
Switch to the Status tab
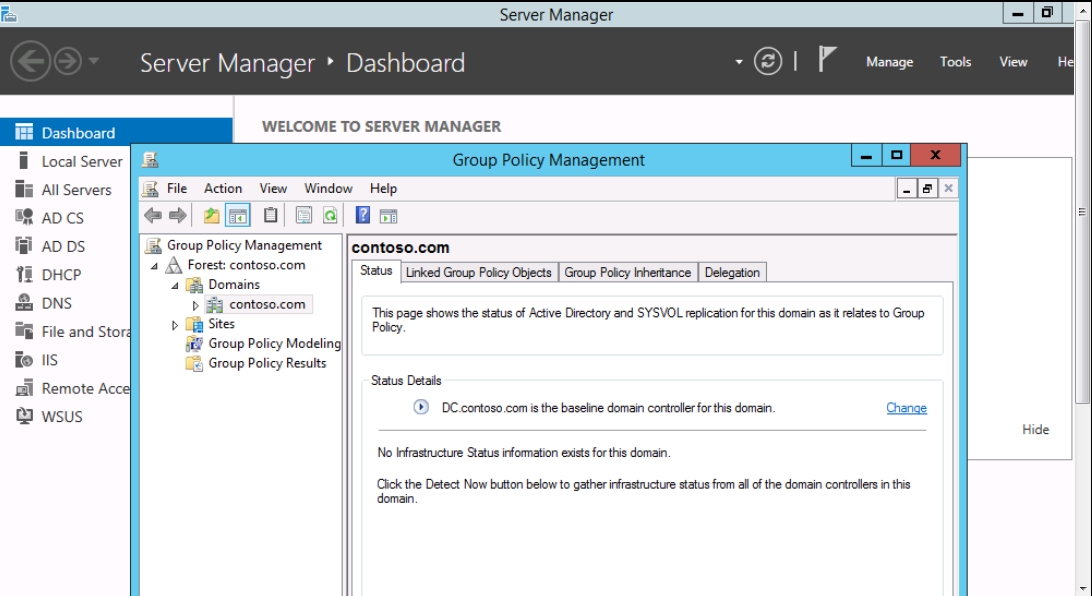376,271
